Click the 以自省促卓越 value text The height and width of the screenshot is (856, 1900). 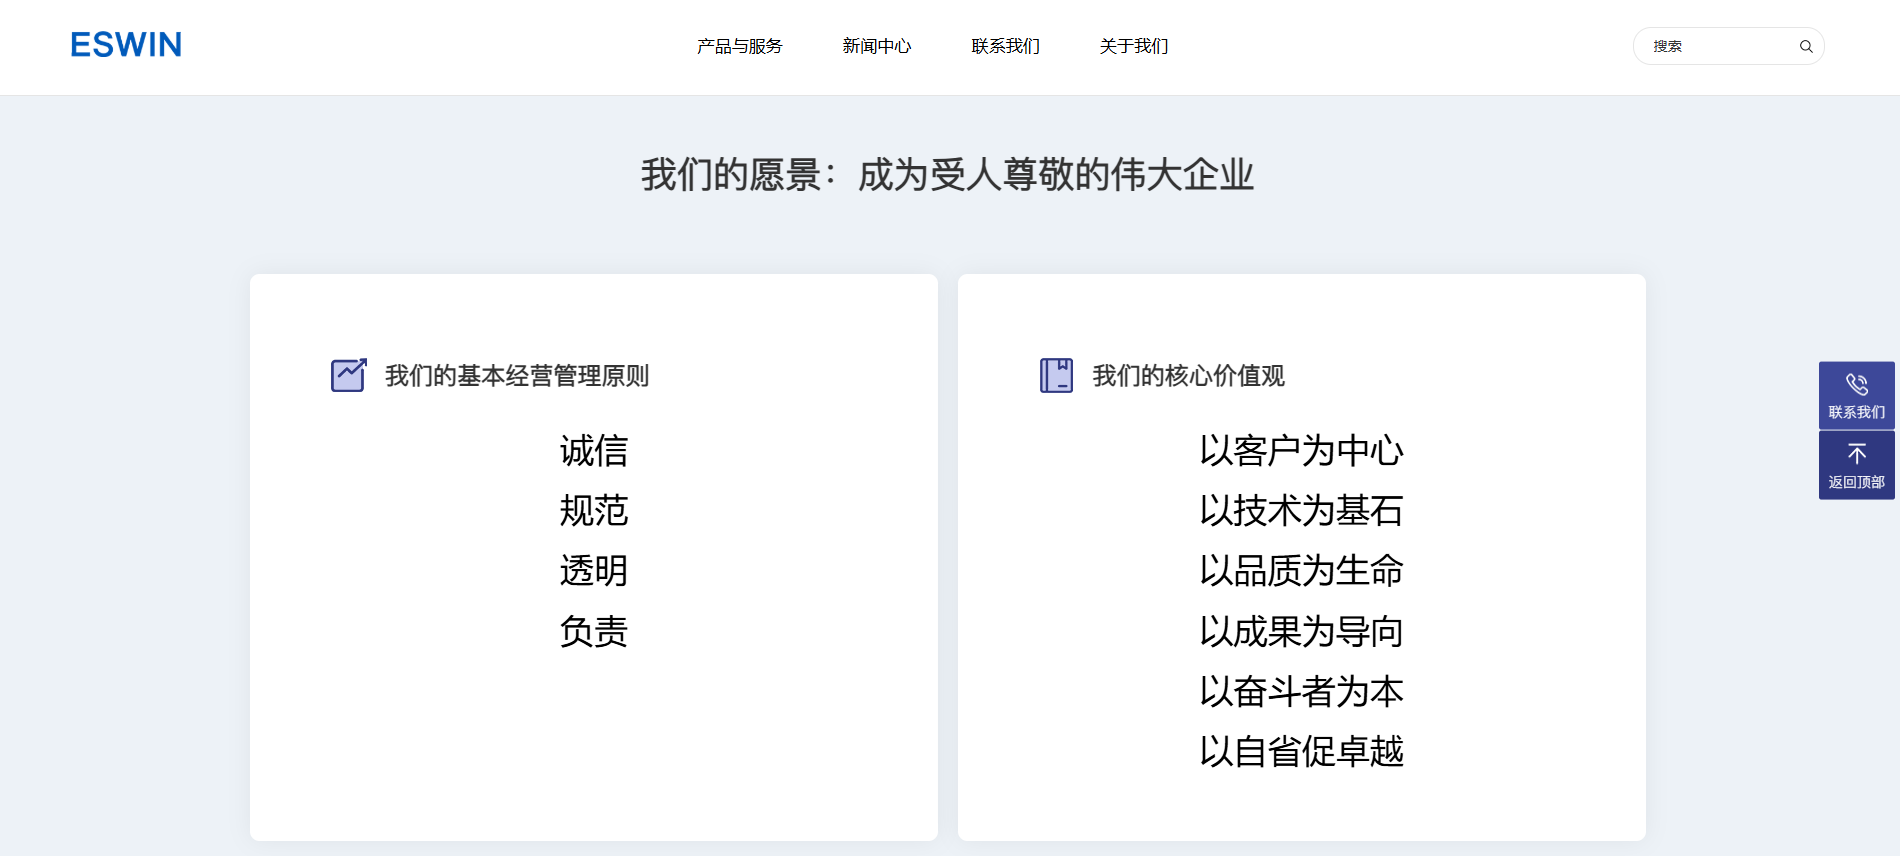pos(1301,751)
